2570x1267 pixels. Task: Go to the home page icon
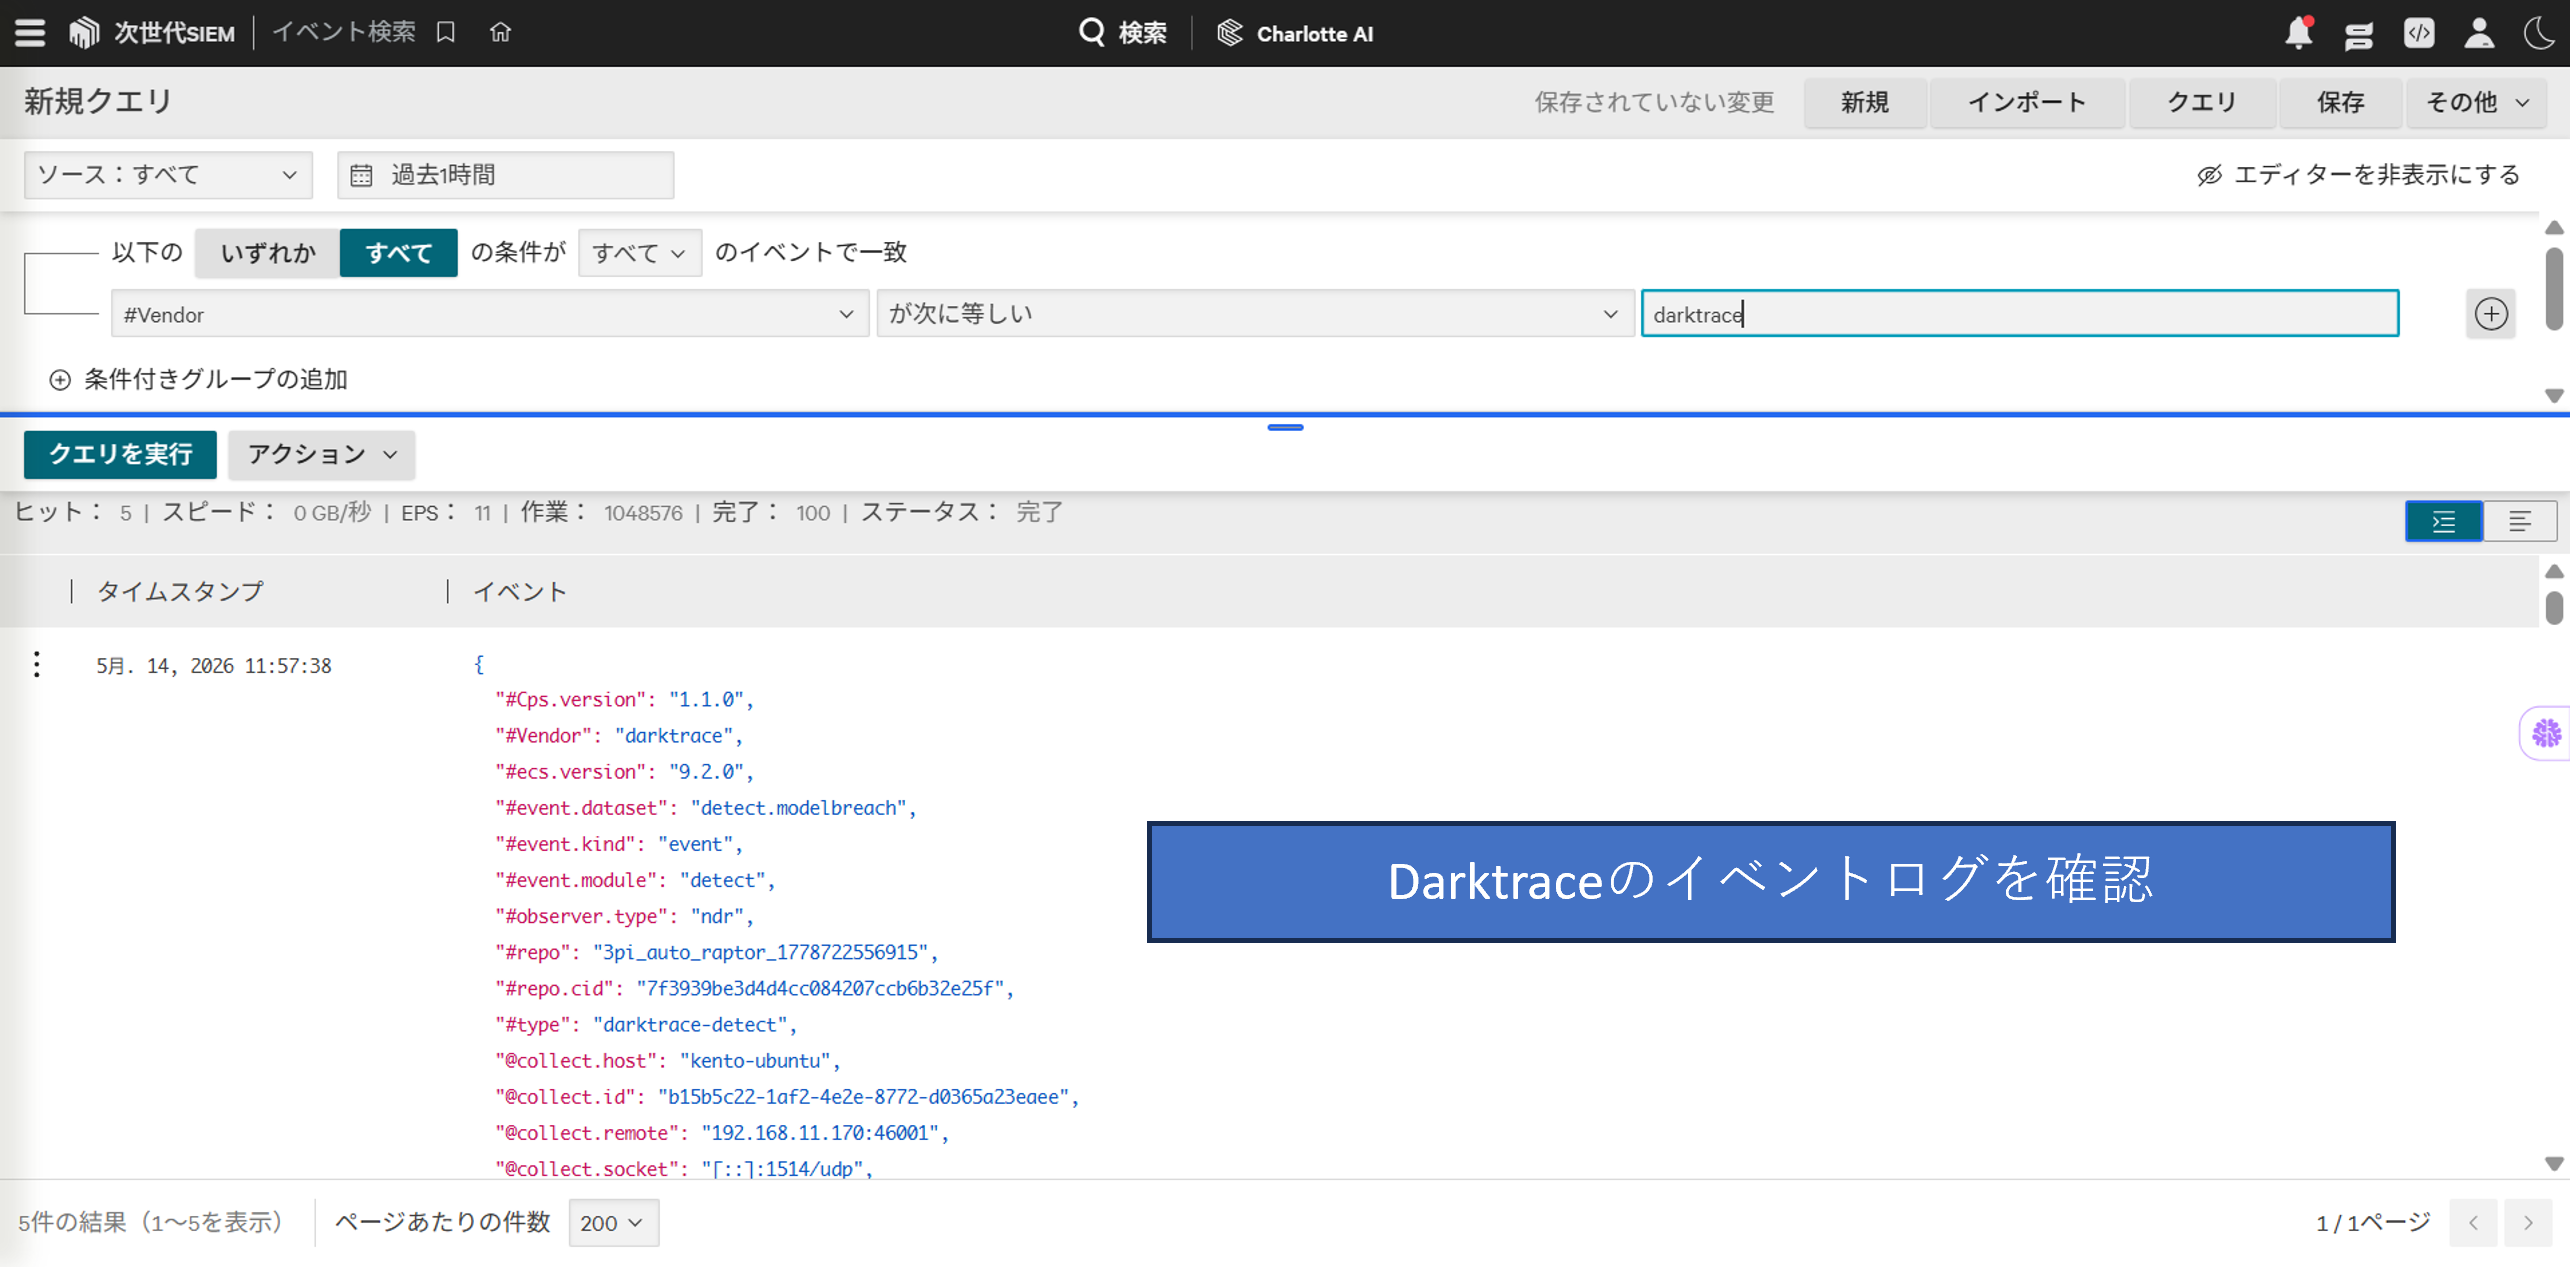click(500, 33)
